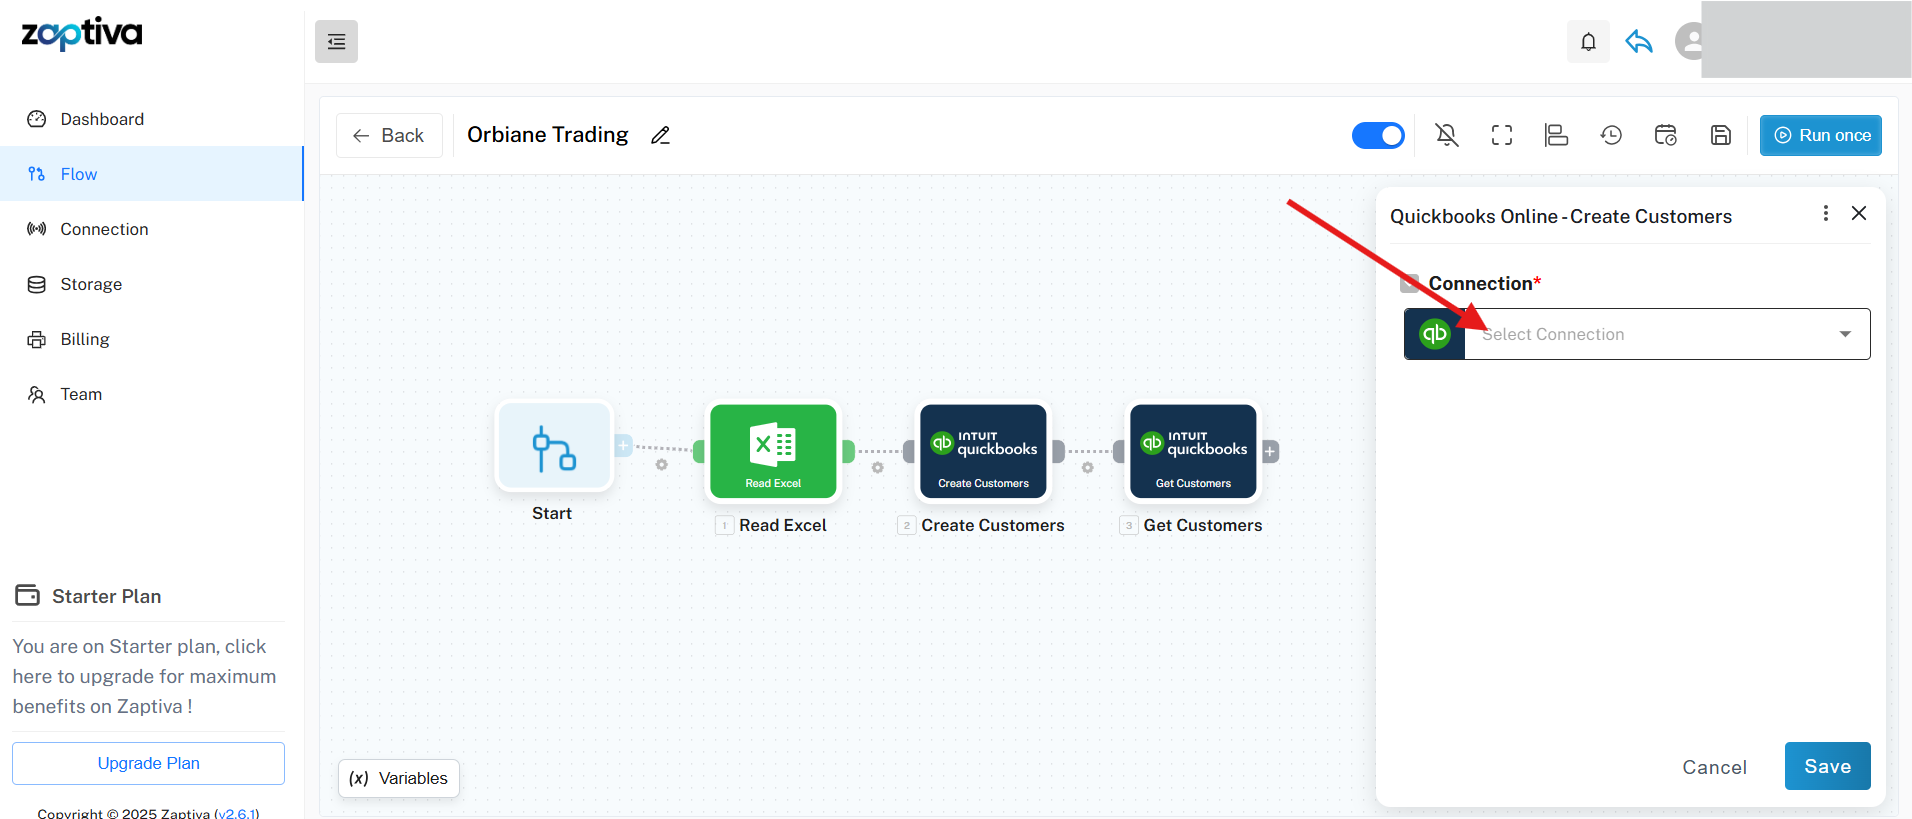The width and height of the screenshot is (1912, 819).
Task: Click the auto-align layout icon
Action: pos(1556,135)
